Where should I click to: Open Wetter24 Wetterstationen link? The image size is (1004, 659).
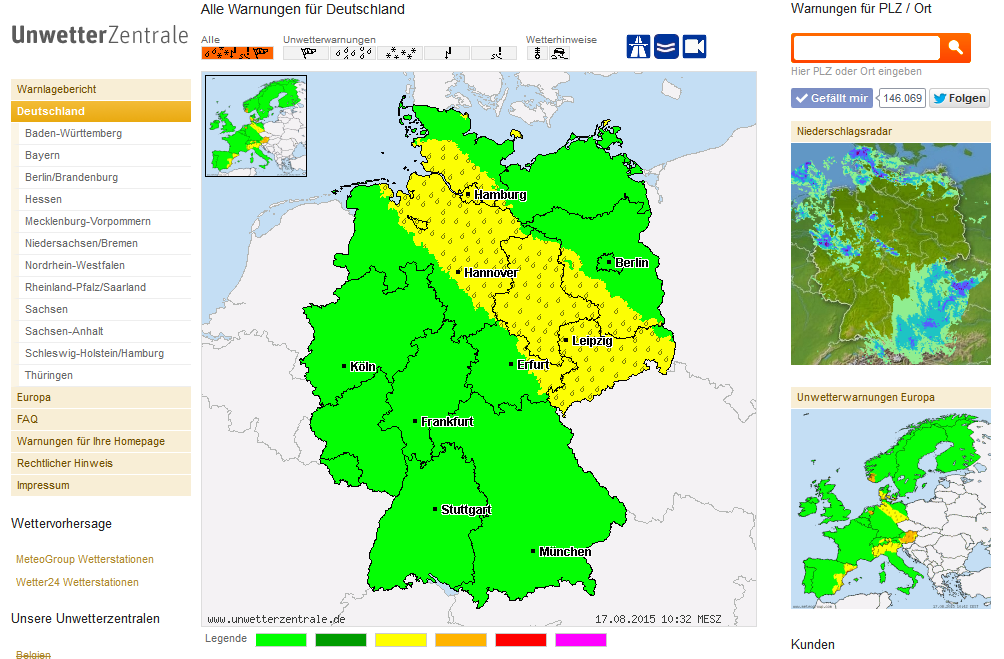coord(77,582)
